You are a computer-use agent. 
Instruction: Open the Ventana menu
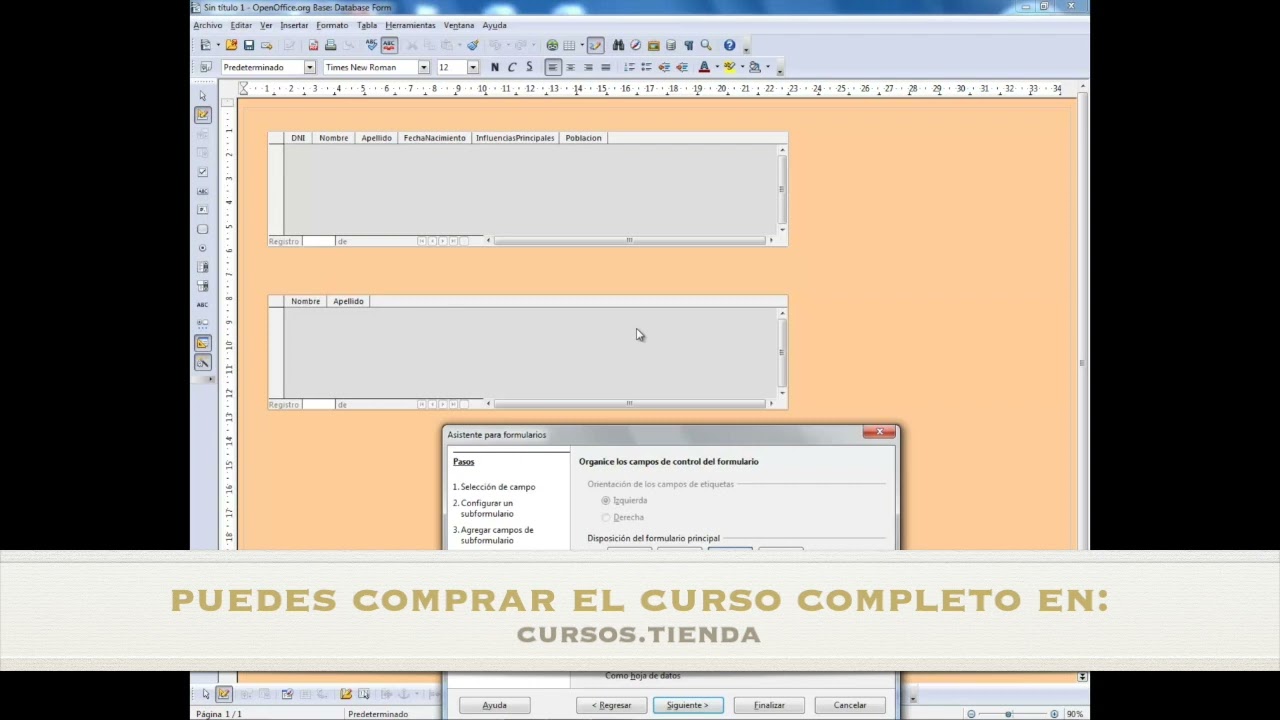coord(459,25)
